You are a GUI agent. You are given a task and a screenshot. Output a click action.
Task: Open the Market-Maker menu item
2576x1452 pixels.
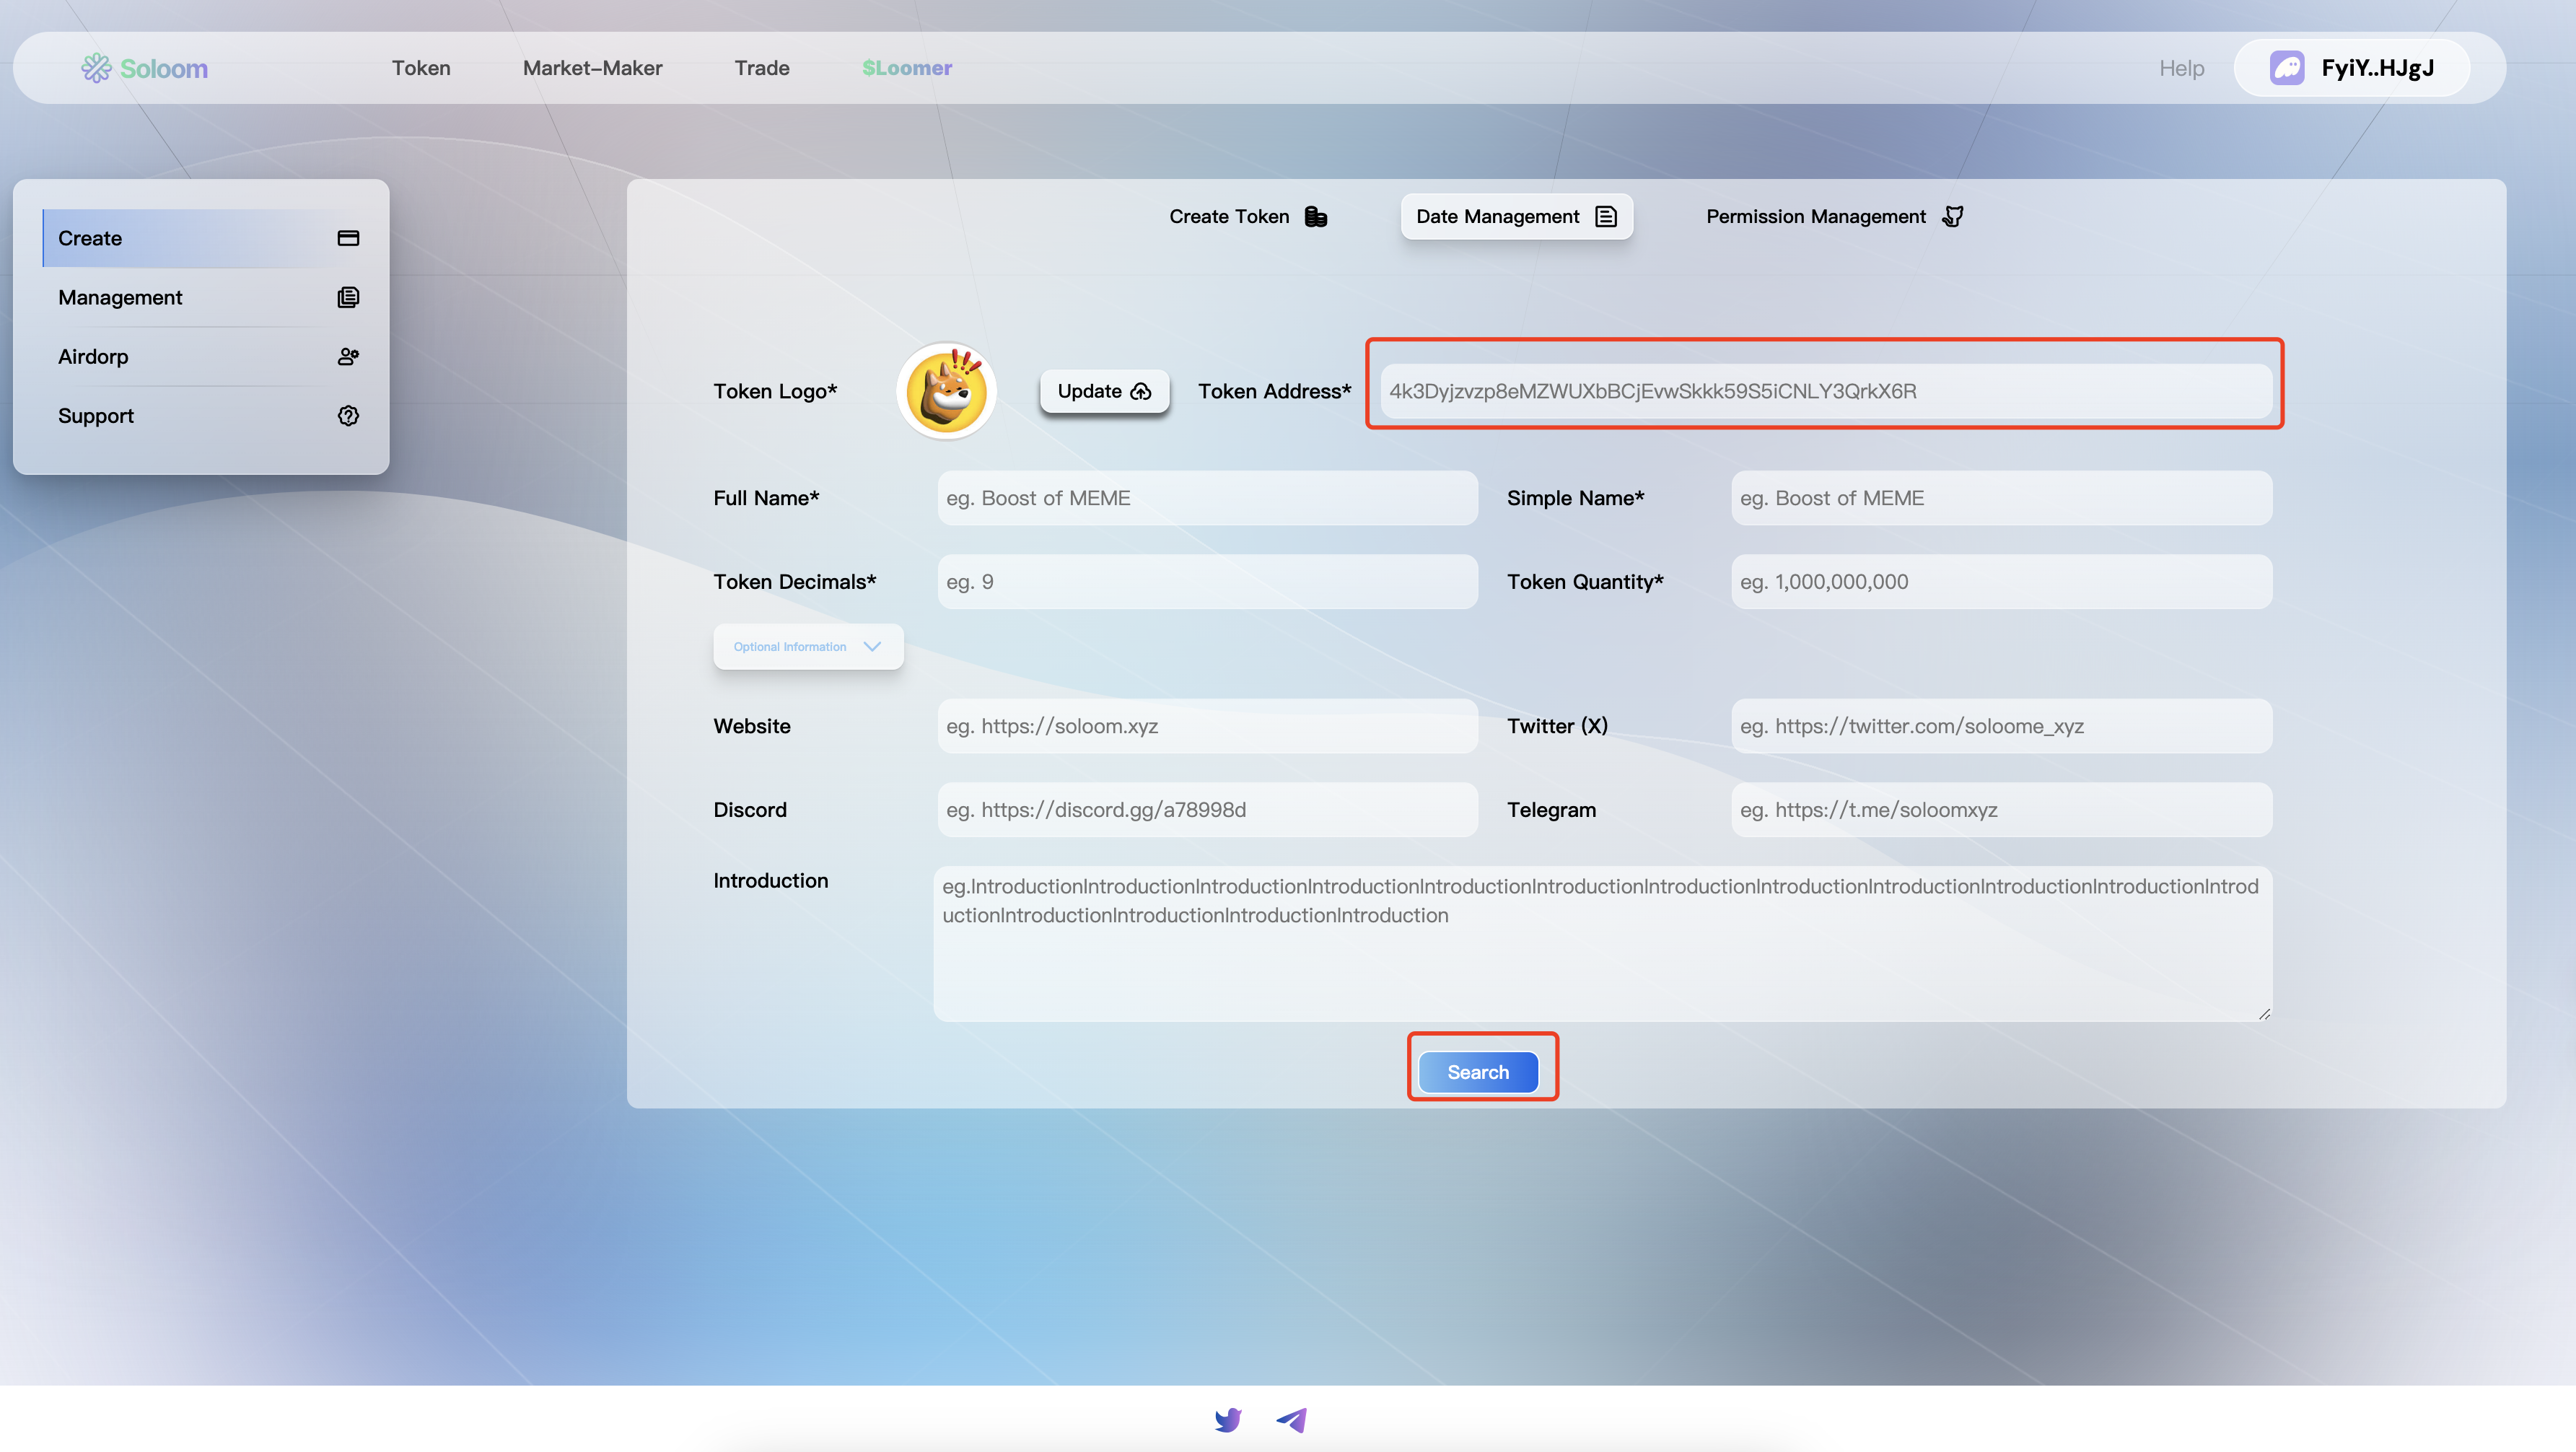click(x=592, y=68)
